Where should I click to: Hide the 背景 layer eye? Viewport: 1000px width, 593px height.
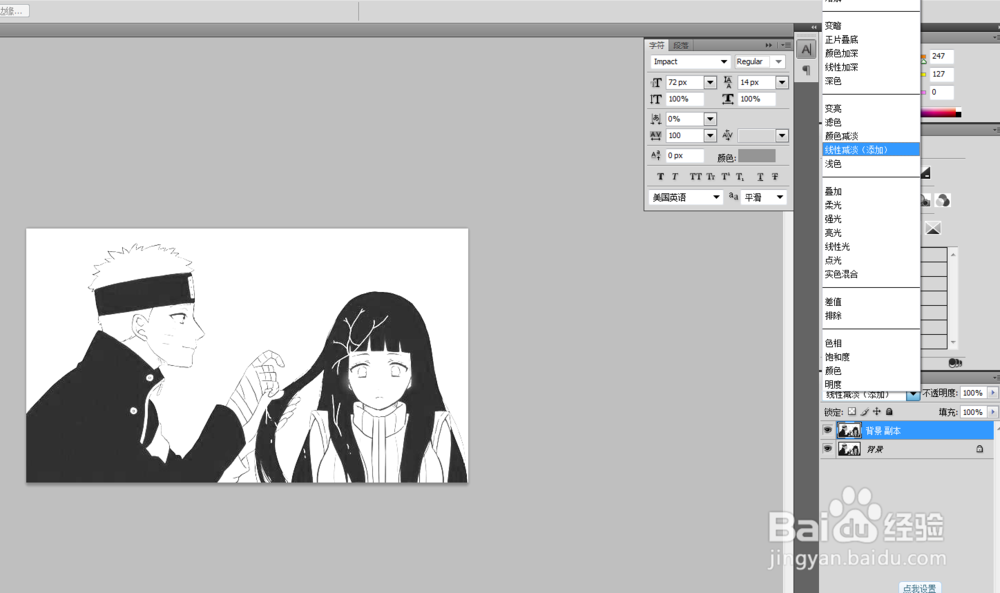[x=827, y=449]
